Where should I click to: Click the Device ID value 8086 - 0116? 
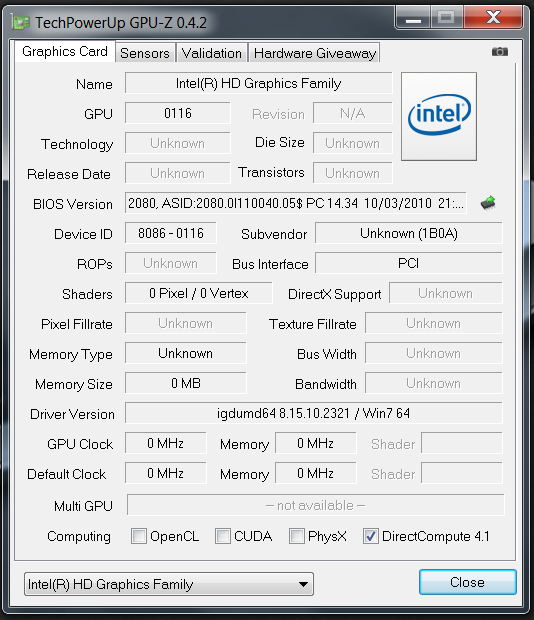coord(171,233)
